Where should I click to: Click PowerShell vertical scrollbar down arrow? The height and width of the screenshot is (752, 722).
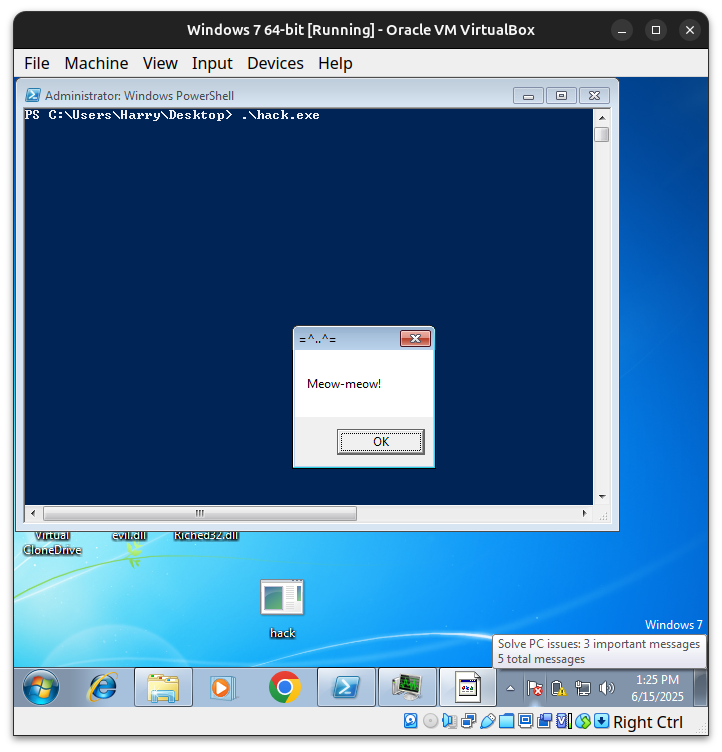[x=602, y=497]
